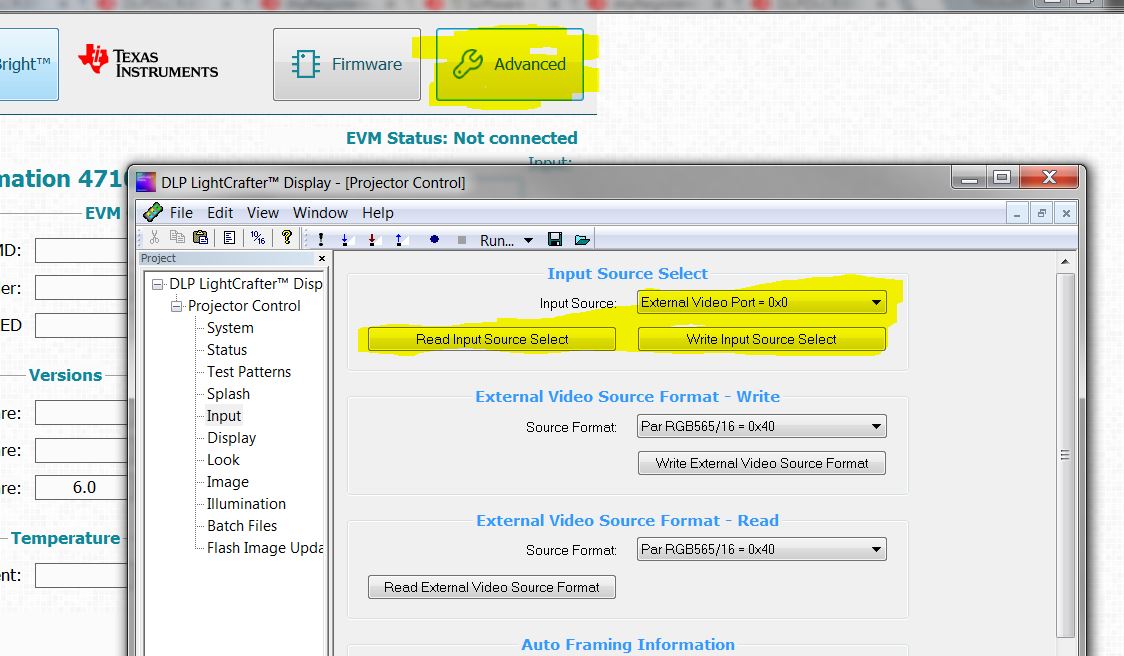Select Input in the project tree
1124x656 pixels.
(224, 416)
